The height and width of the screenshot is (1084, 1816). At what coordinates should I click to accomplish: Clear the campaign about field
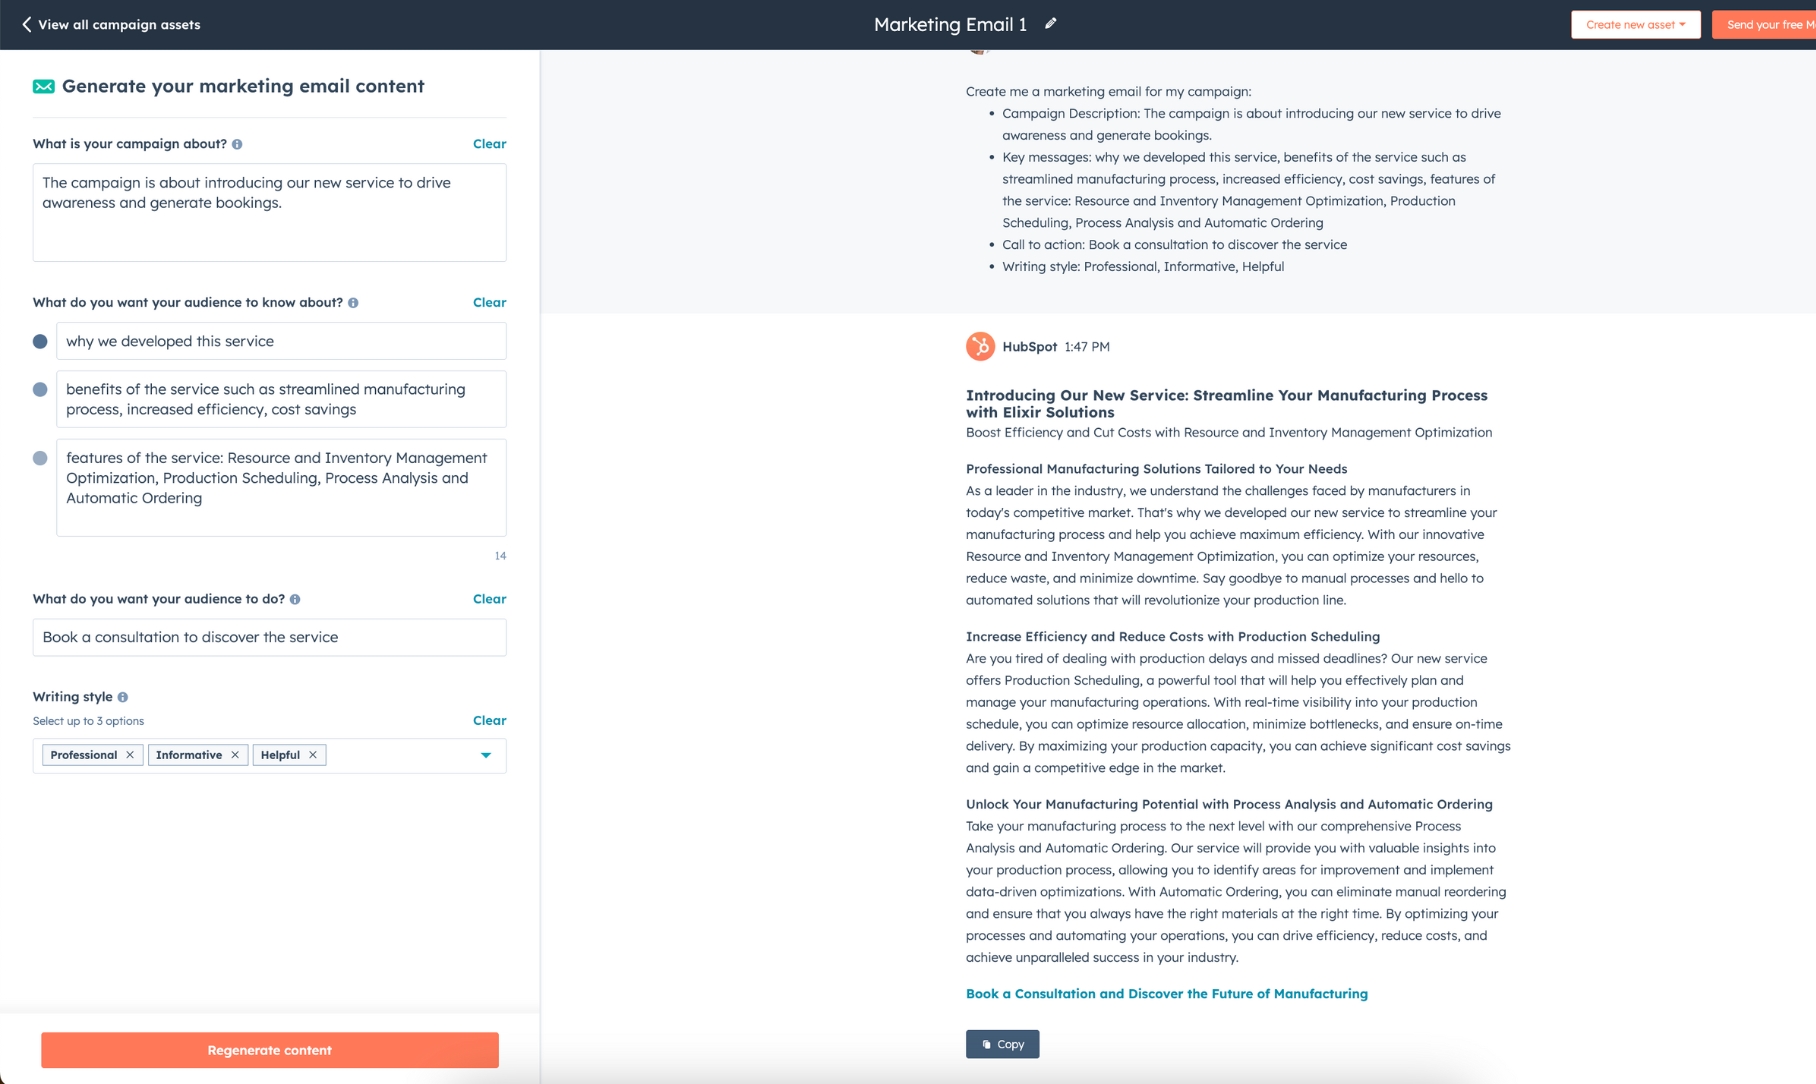point(489,144)
